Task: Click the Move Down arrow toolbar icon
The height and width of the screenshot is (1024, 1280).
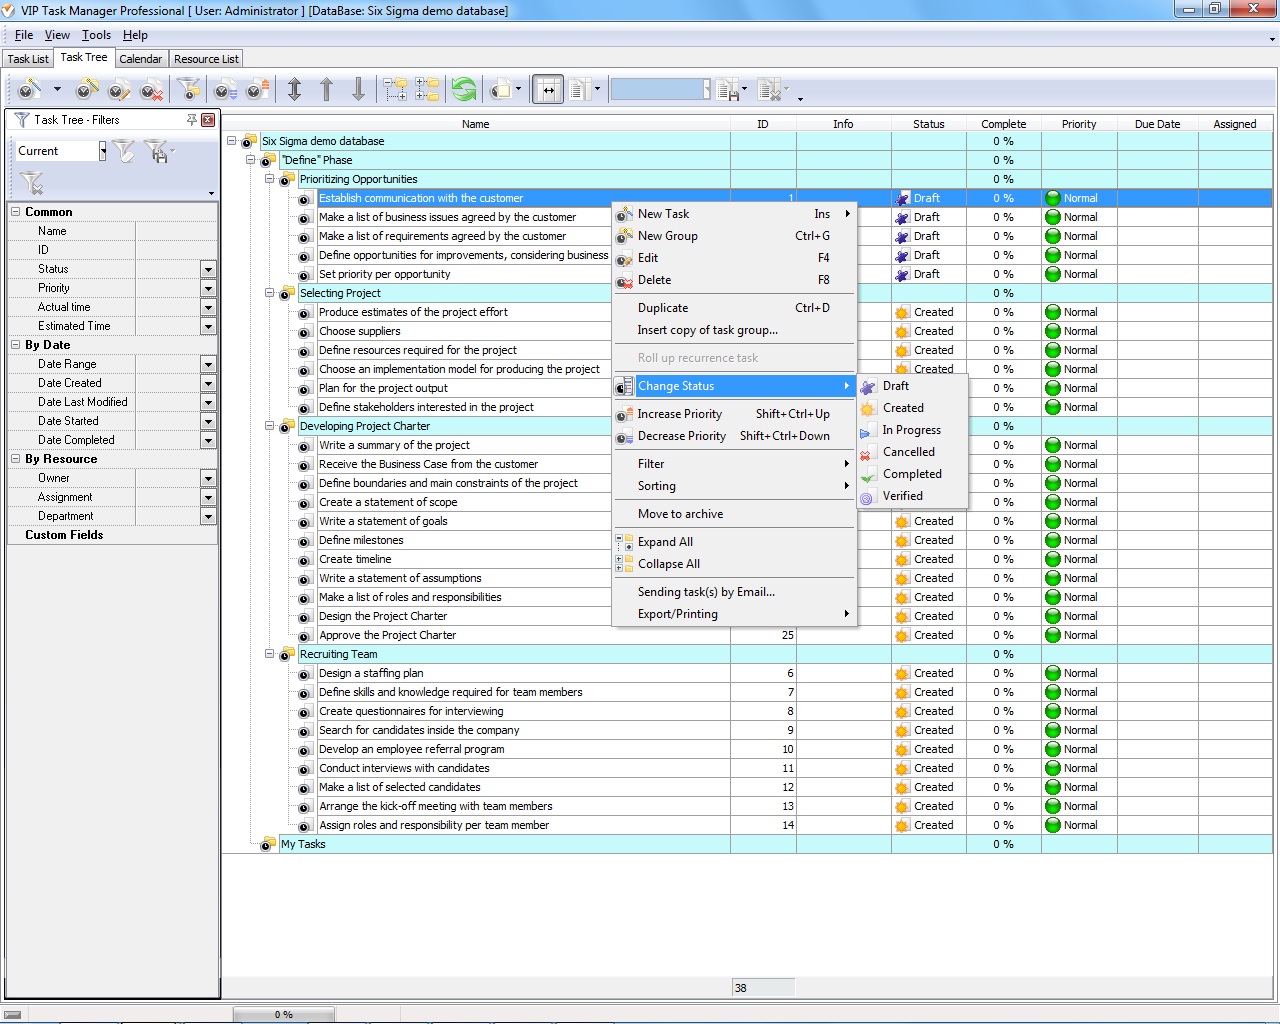Action: click(358, 90)
